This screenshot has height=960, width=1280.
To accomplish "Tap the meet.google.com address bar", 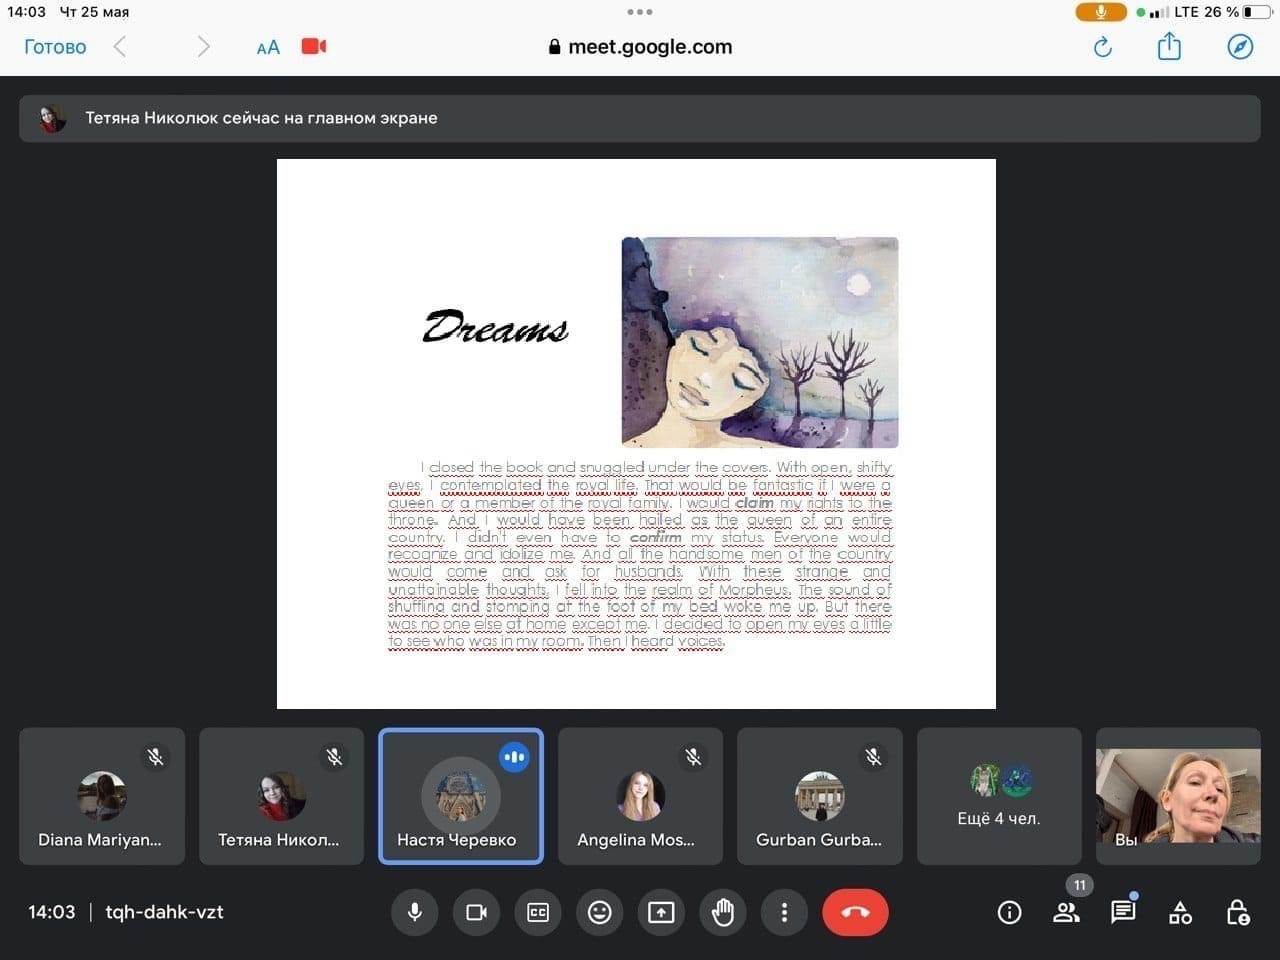I will click(640, 47).
